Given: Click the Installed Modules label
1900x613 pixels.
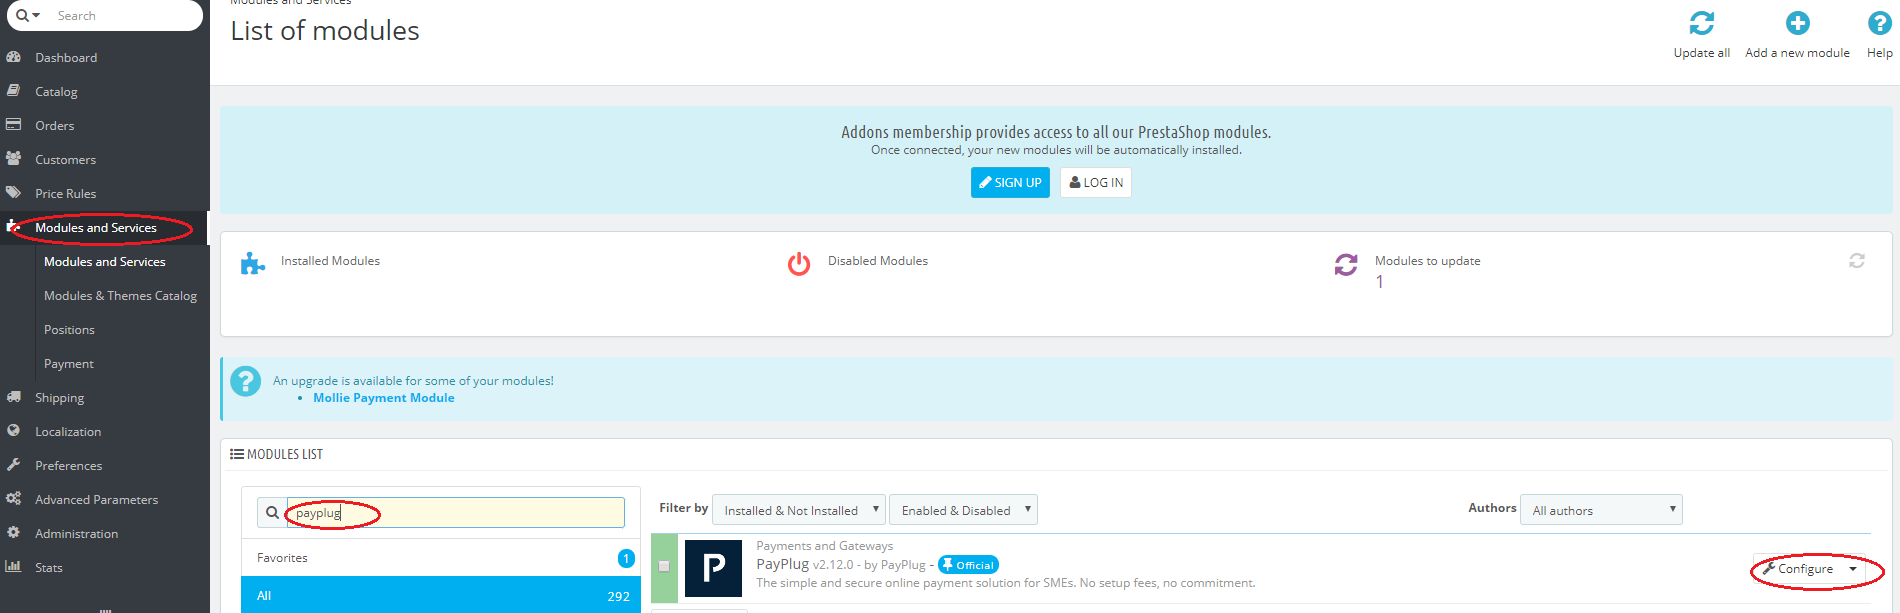Looking at the screenshot, I should [x=330, y=261].
